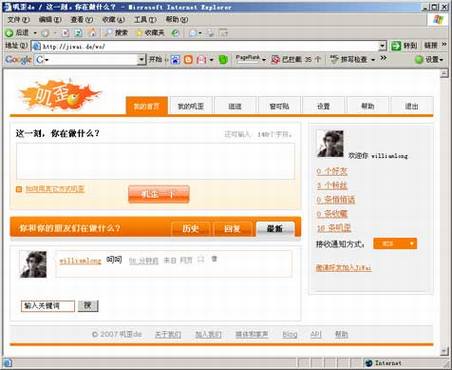
Task: Click the IE Back (后退) arrow icon
Action: click(9, 33)
